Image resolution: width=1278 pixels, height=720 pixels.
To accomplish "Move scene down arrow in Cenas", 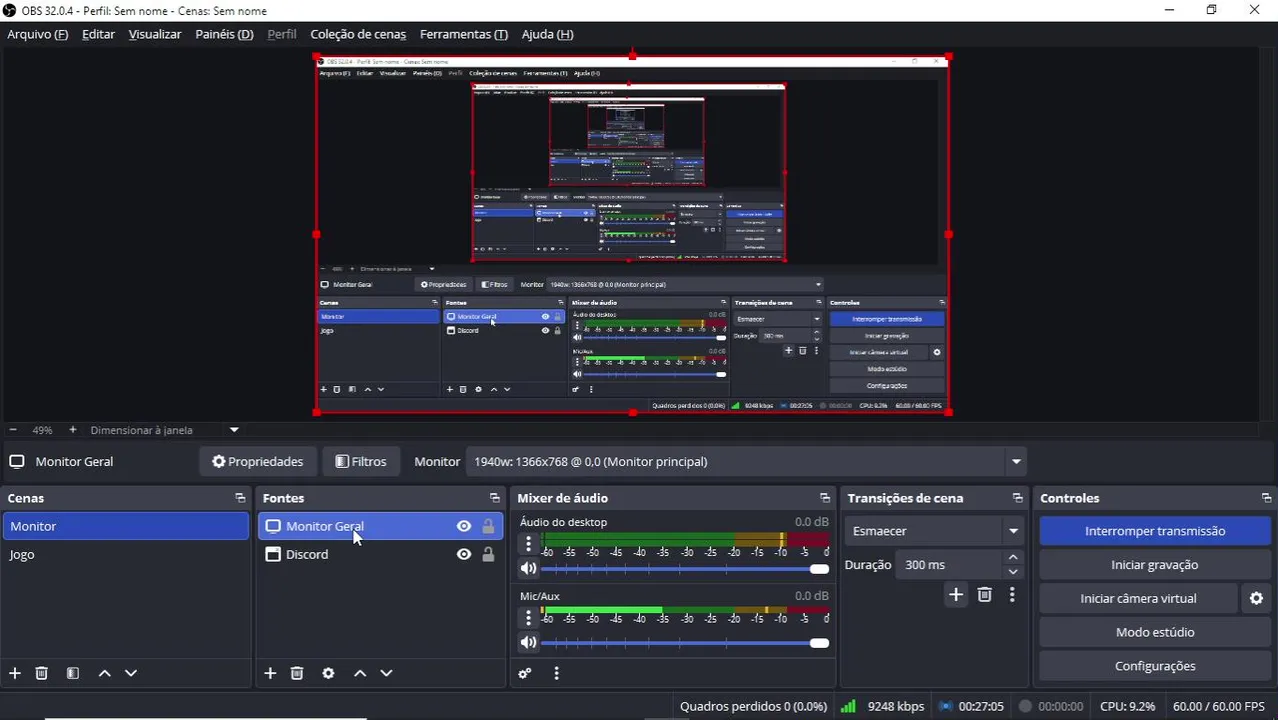I will click(x=130, y=673).
